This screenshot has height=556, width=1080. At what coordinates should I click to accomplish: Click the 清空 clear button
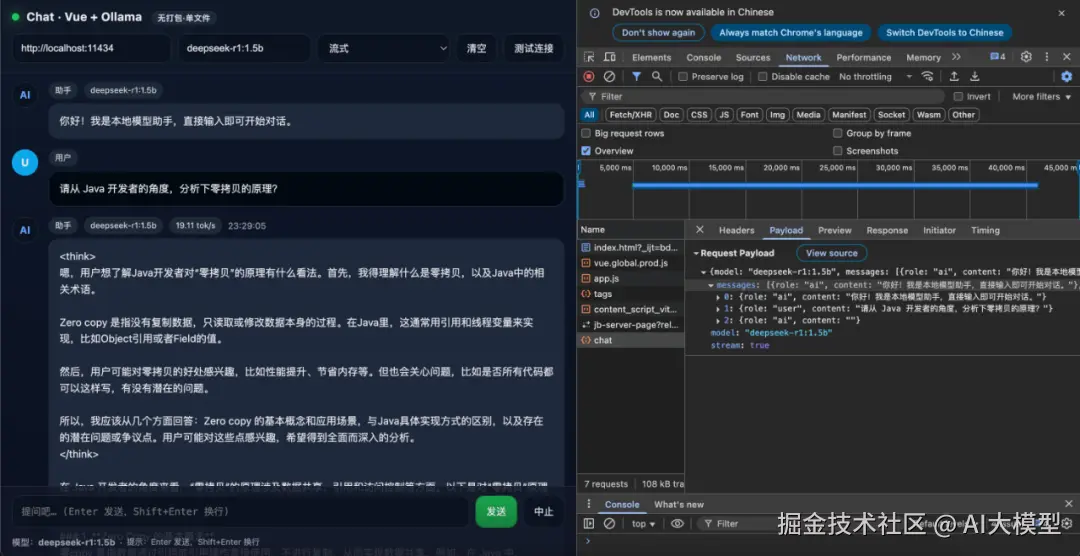pyautogui.click(x=477, y=48)
